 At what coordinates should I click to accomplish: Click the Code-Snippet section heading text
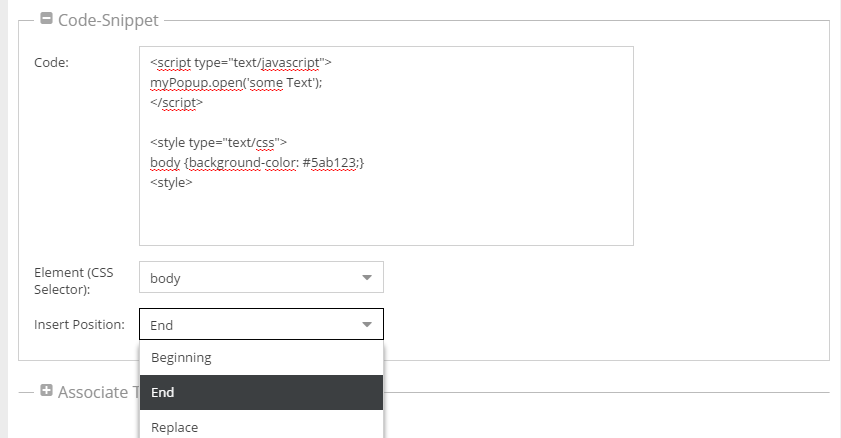[108, 19]
